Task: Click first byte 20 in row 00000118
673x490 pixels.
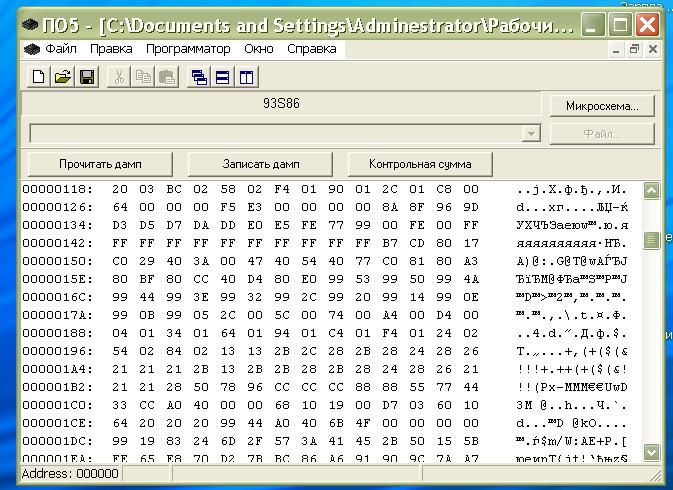Action: tap(120, 189)
